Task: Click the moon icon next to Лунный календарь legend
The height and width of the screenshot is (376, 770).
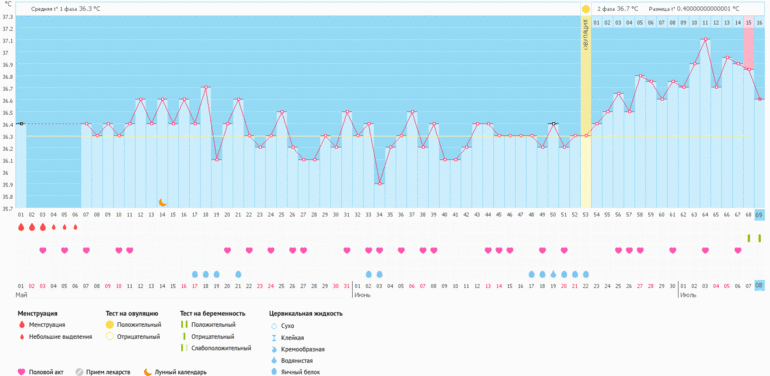Action: 147,372
